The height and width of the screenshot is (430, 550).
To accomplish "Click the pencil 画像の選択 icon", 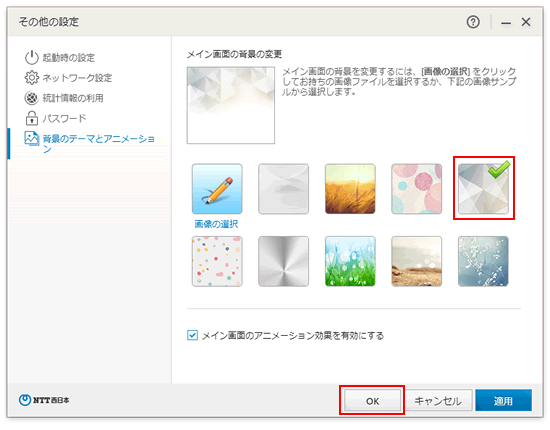I will click(x=217, y=189).
